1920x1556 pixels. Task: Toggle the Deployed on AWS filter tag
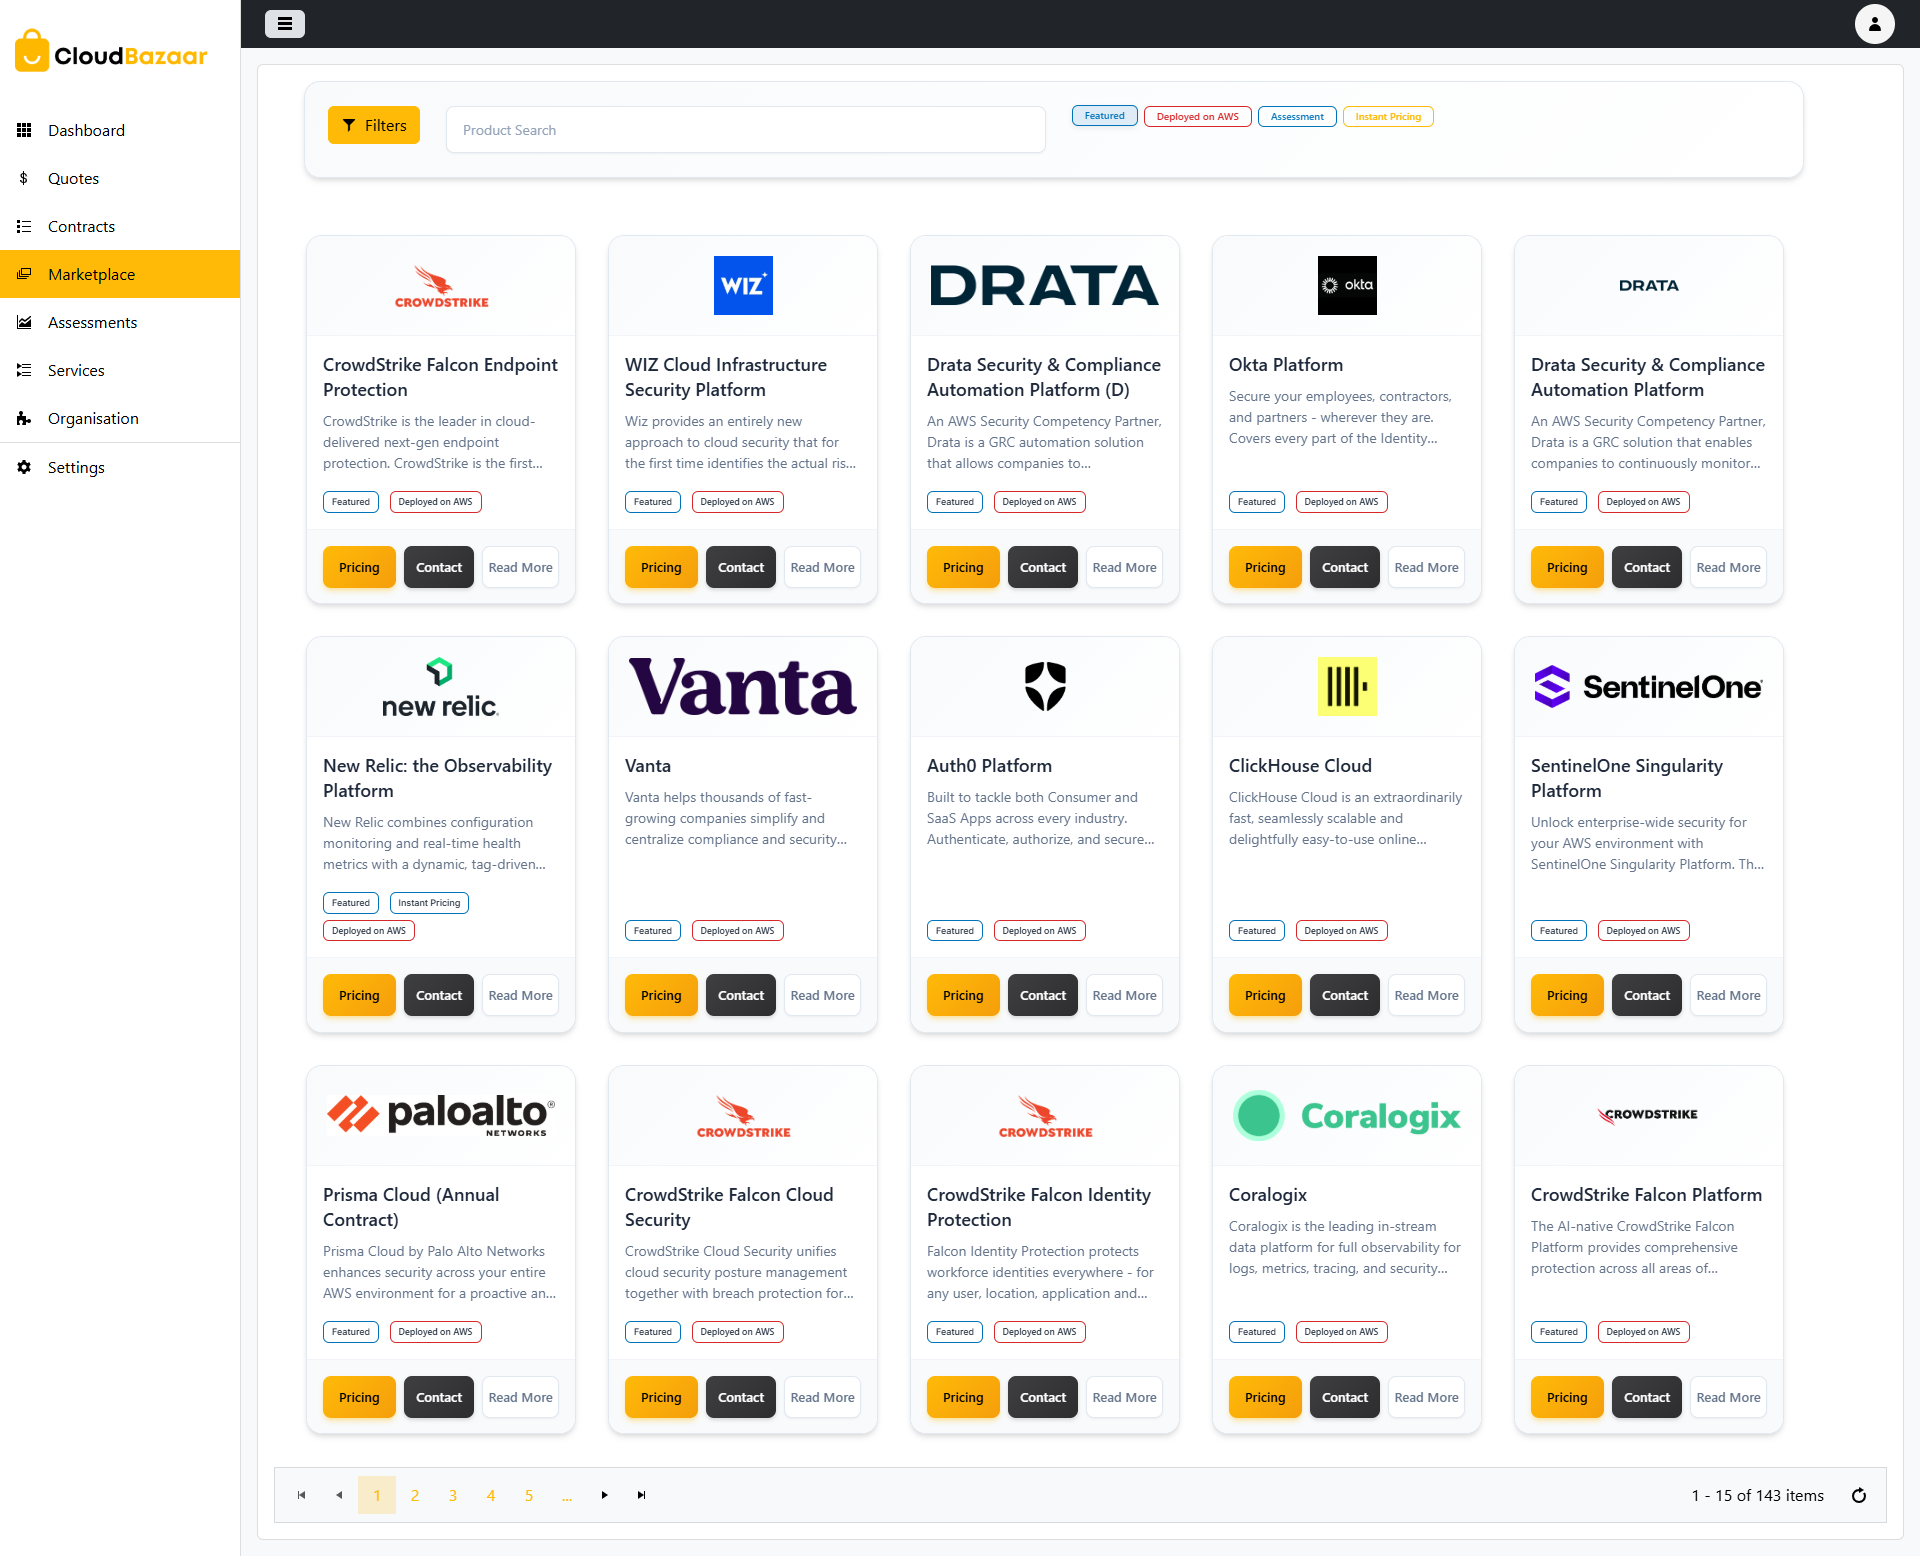click(1197, 116)
